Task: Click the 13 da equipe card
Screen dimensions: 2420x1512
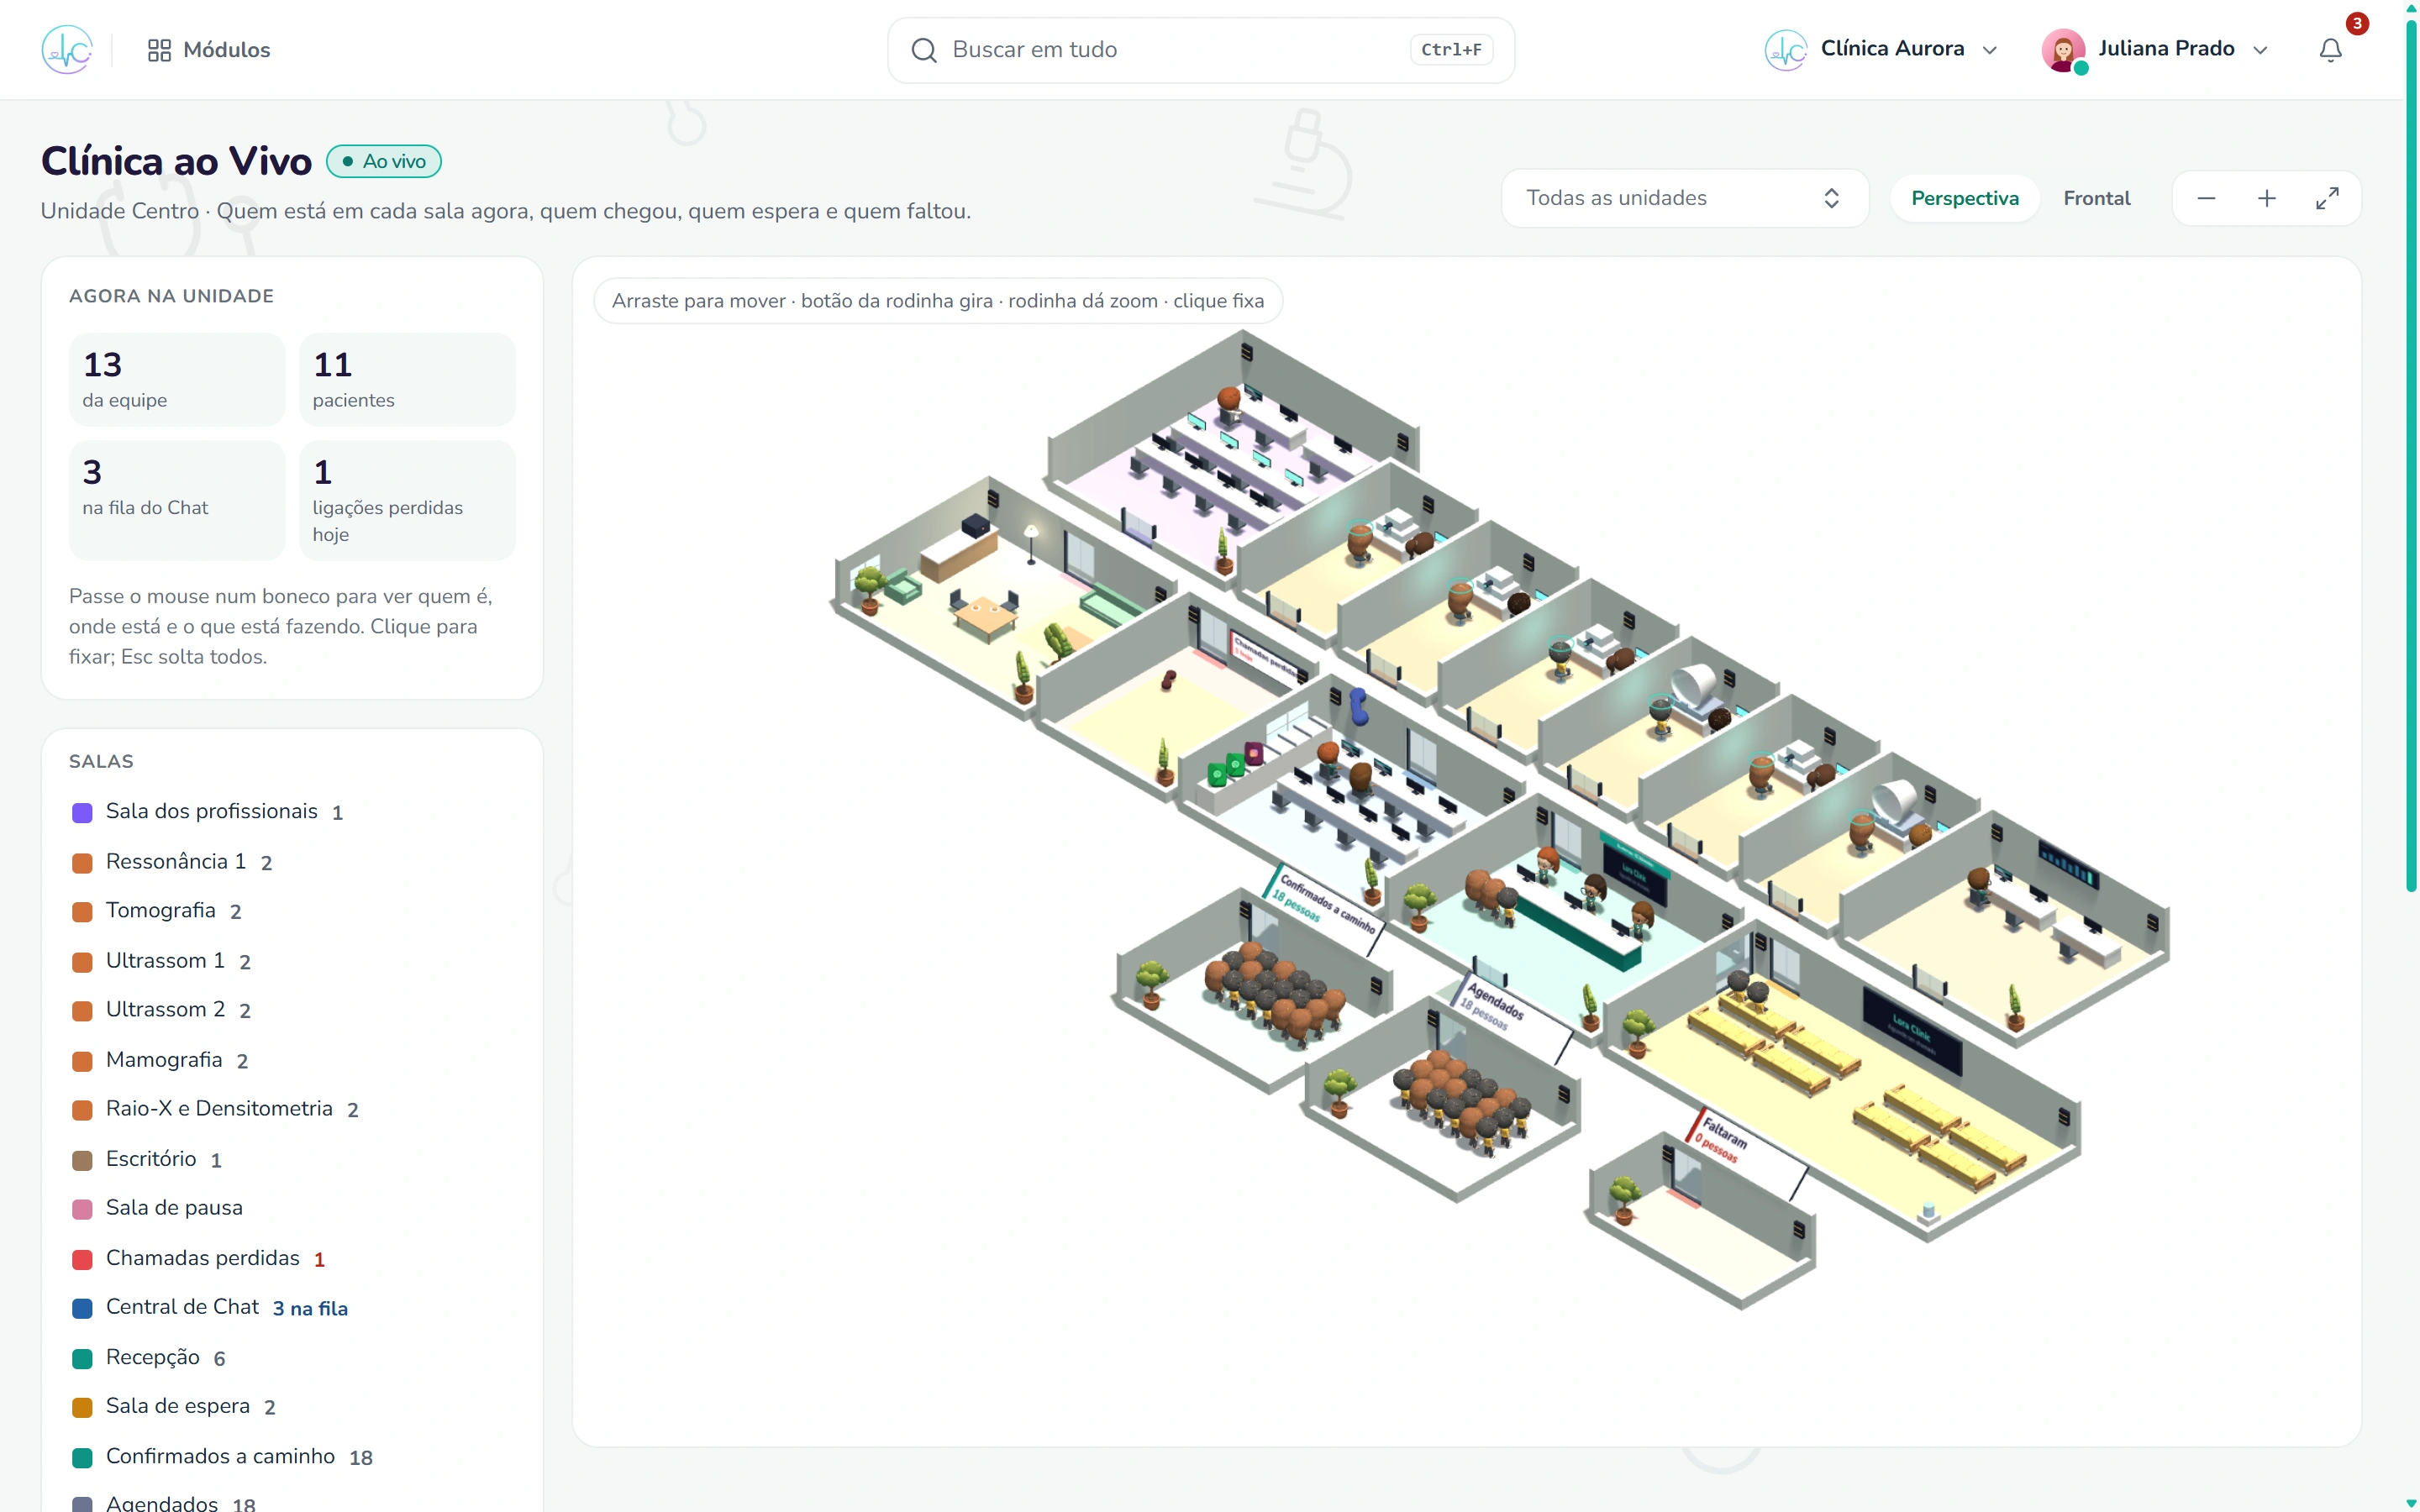Action: [x=177, y=379]
